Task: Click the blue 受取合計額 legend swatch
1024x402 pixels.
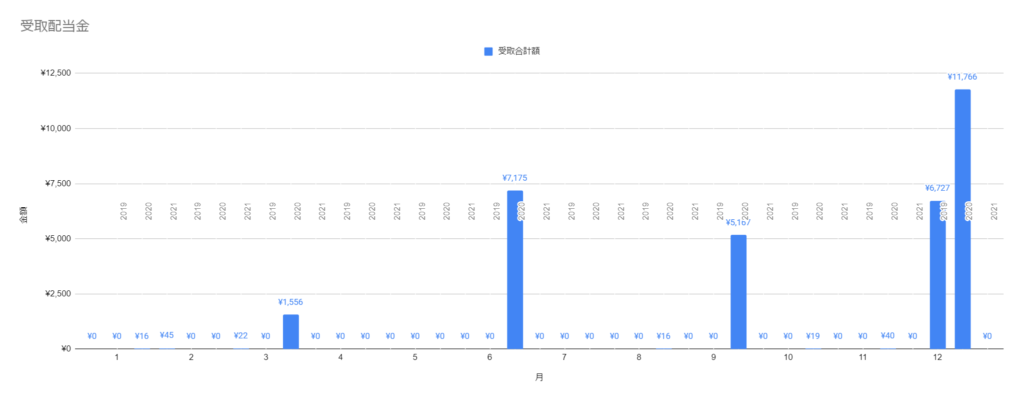Action: click(x=488, y=52)
